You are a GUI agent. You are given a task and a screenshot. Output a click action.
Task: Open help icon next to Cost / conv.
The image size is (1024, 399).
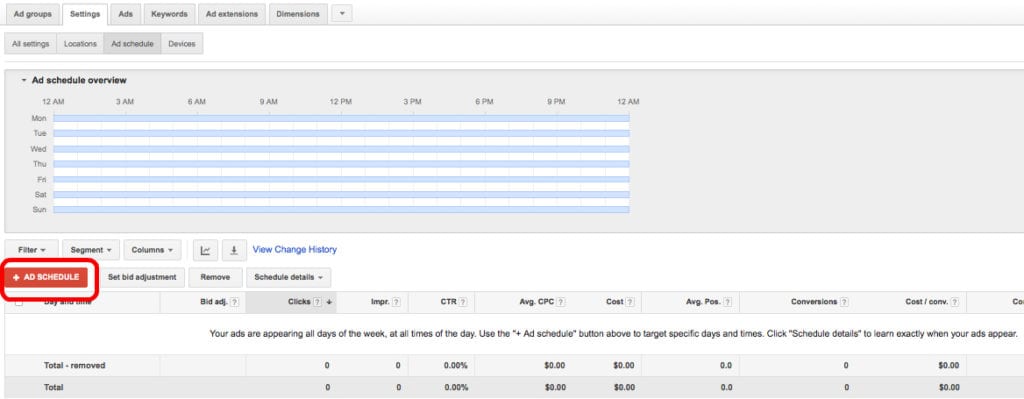click(x=955, y=302)
